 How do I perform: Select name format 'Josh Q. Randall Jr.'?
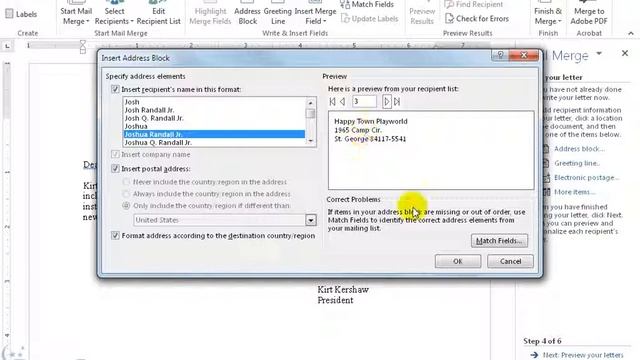214,118
